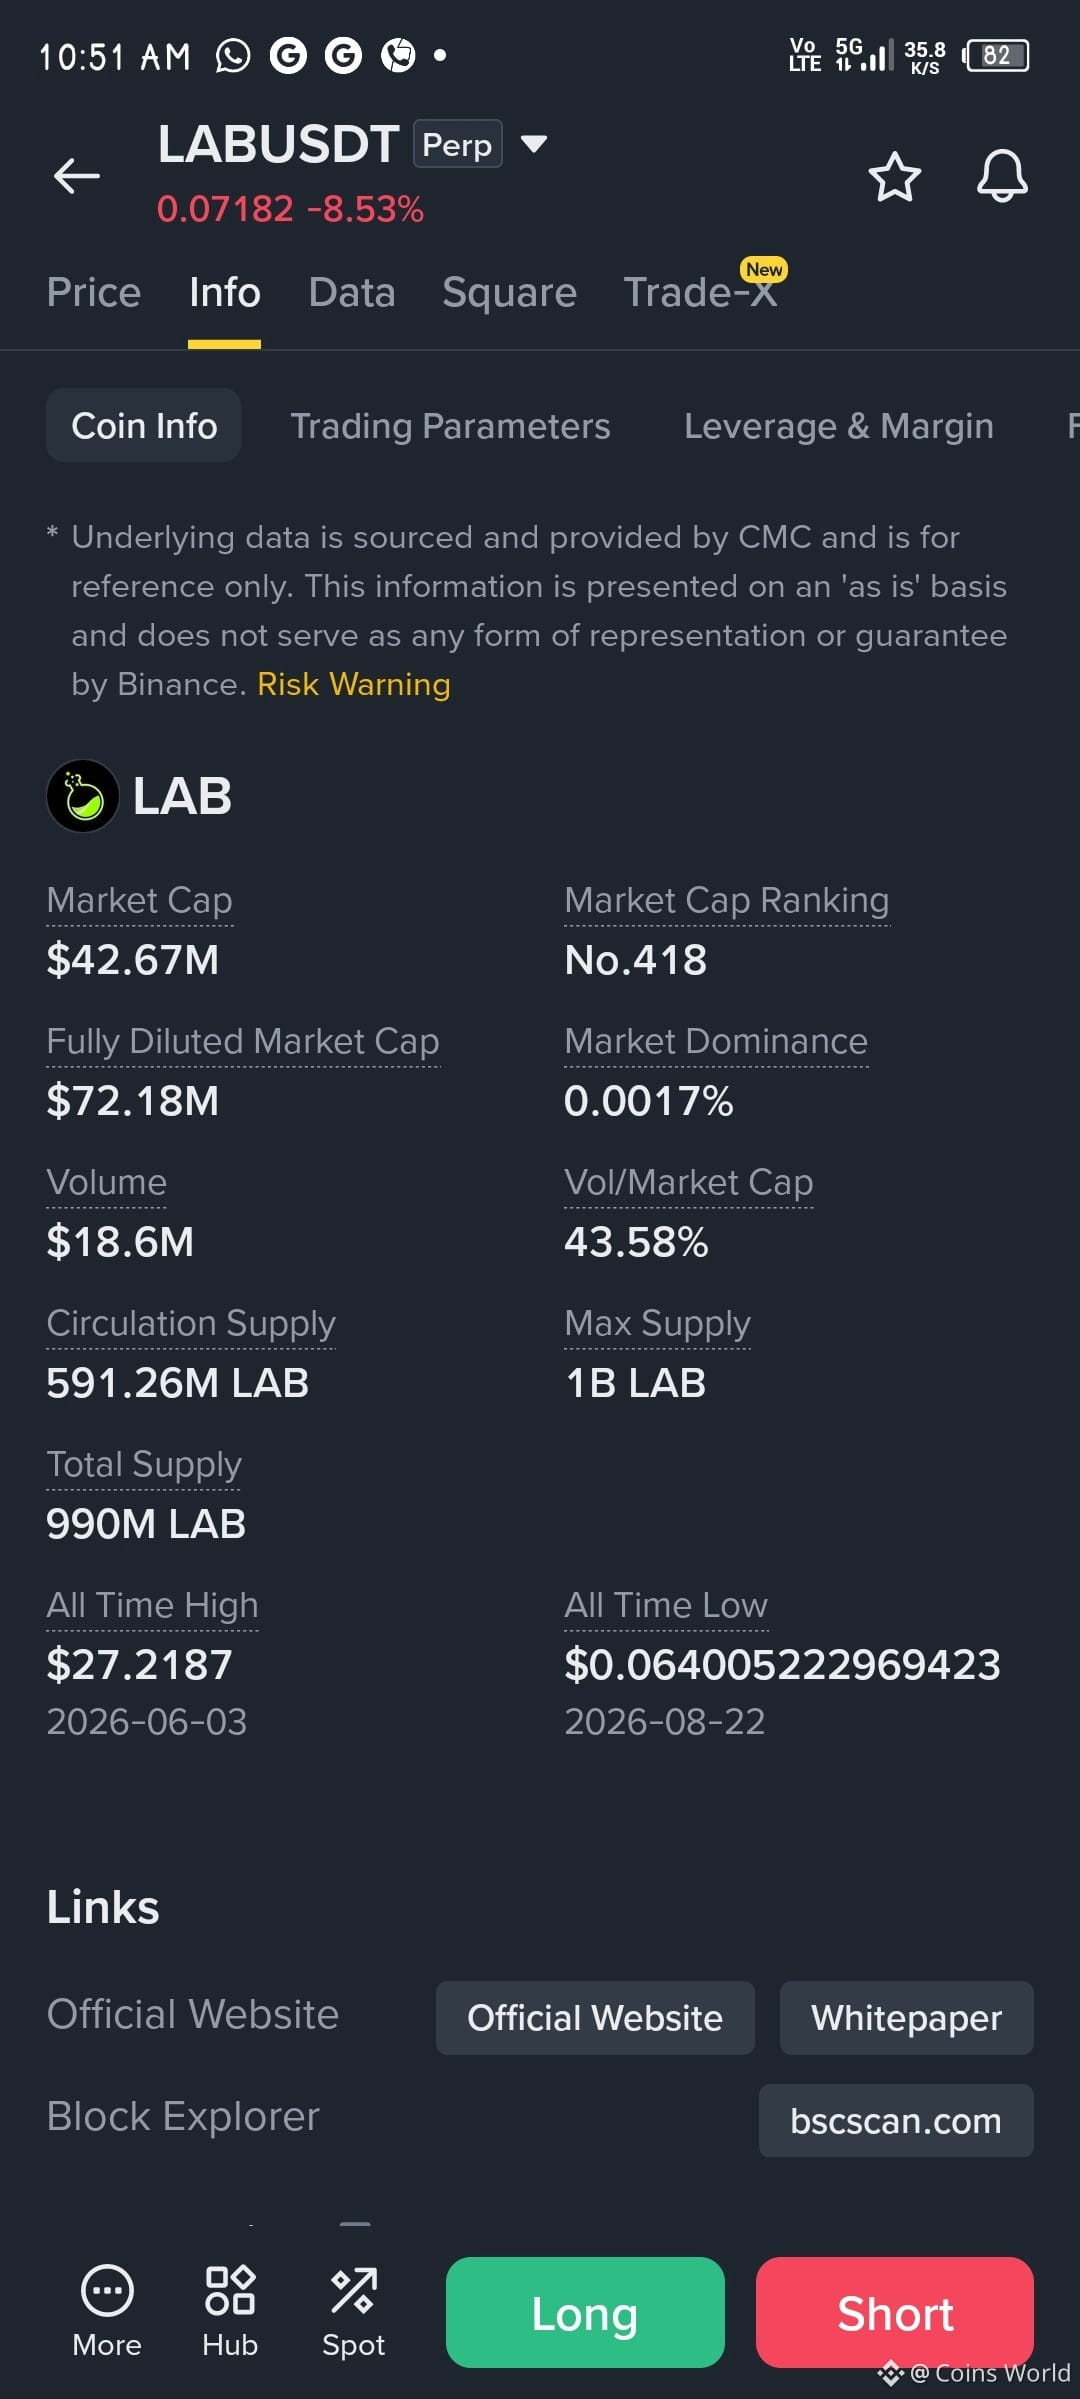
Task: Select Trading Parameters section
Action: 450,426
